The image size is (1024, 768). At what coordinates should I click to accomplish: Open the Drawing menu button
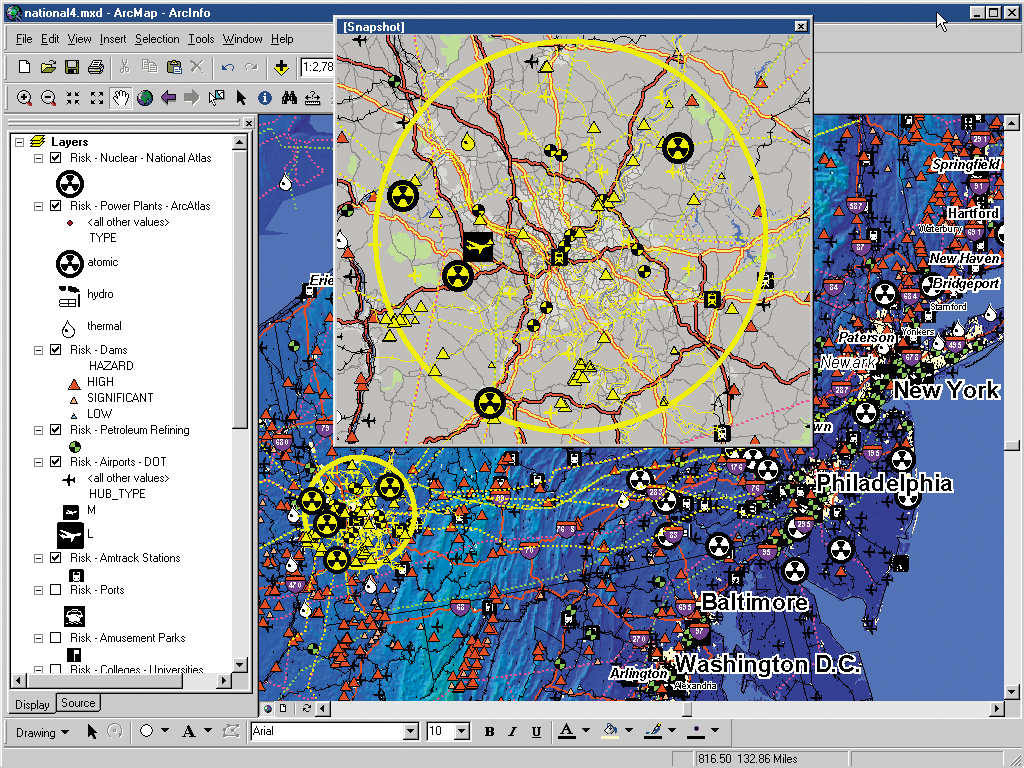pos(43,732)
